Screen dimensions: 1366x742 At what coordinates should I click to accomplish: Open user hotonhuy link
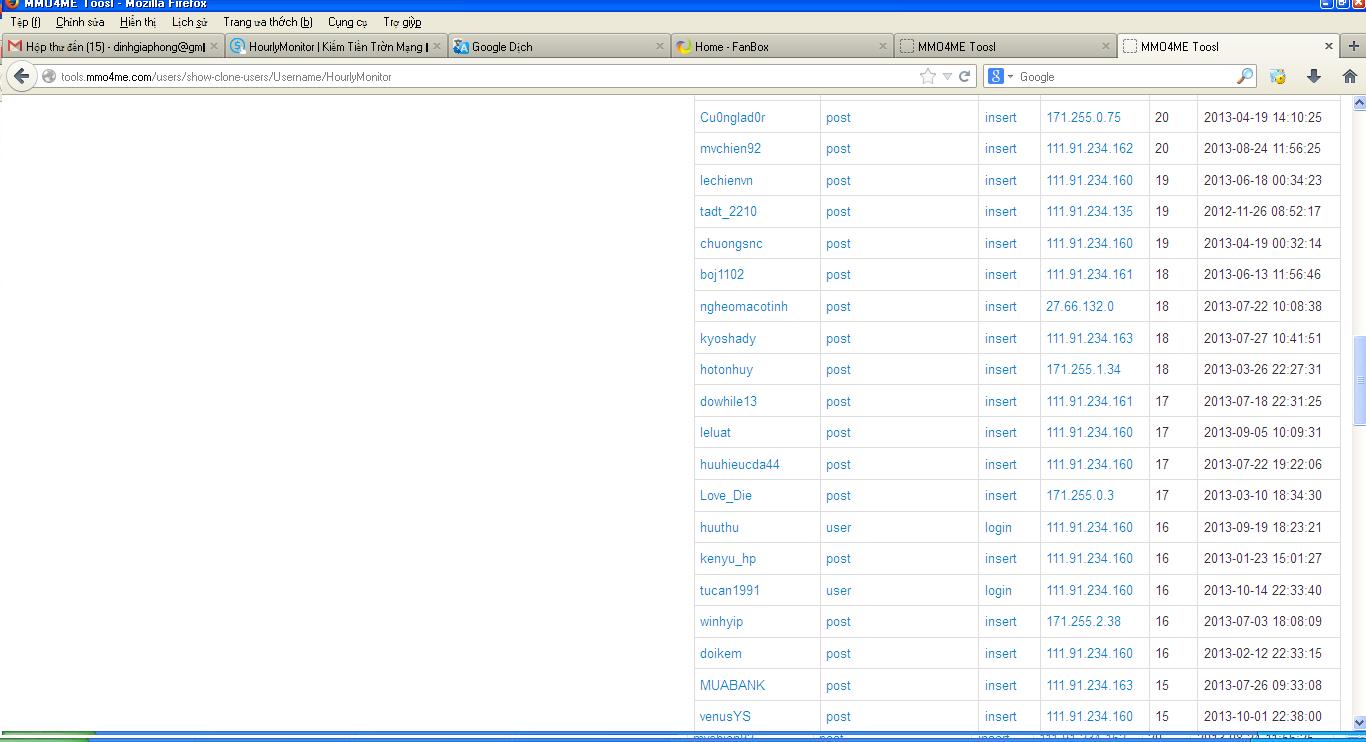(x=726, y=369)
